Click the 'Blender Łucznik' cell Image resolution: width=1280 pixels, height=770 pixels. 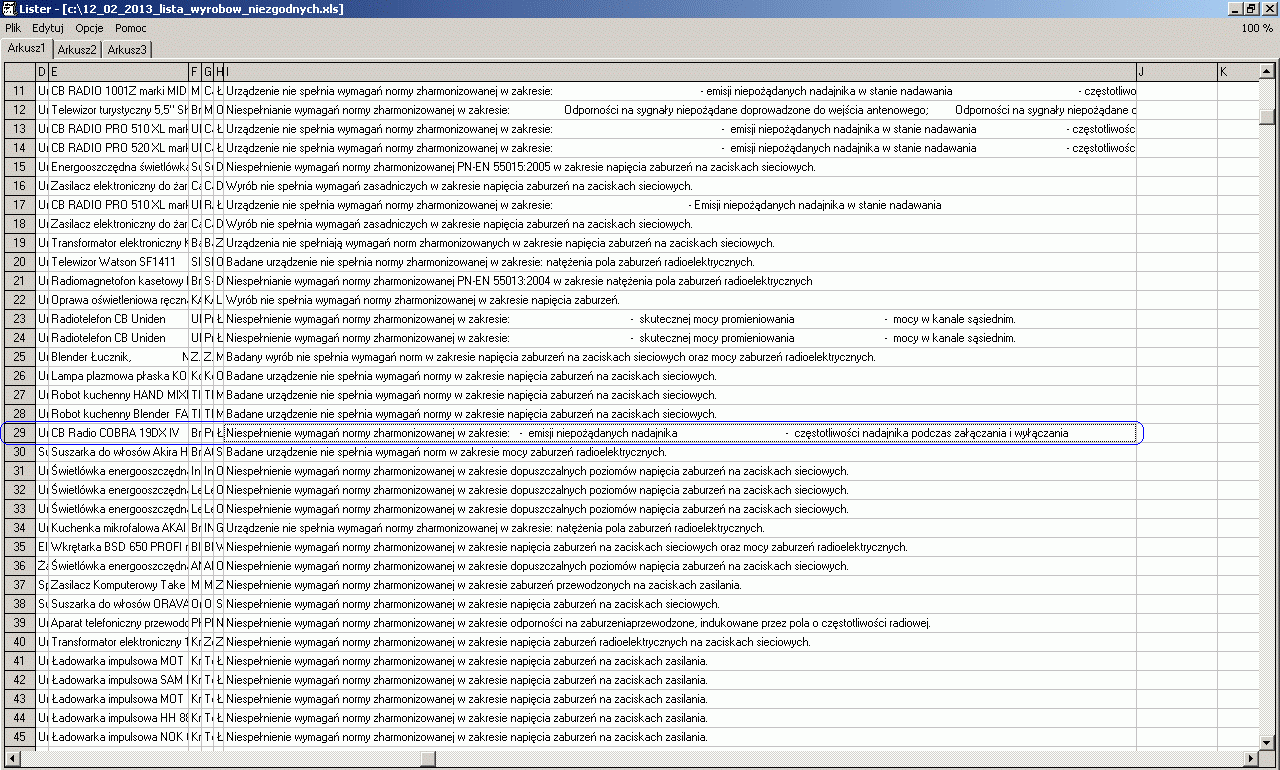pyautogui.click(x=118, y=357)
